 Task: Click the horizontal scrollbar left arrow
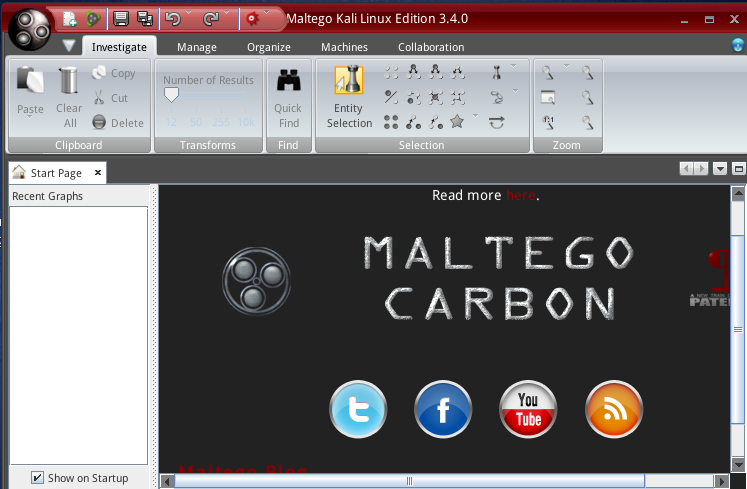pos(167,481)
